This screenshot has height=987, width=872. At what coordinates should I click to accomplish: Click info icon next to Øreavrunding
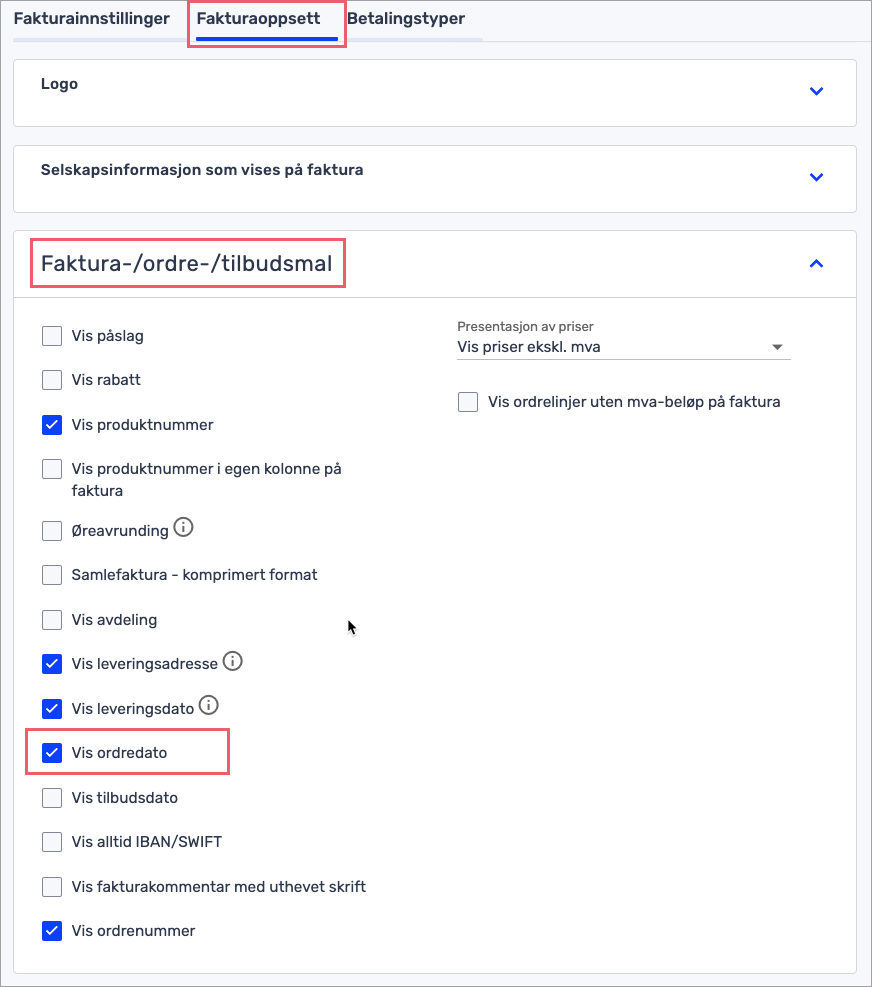[183, 527]
